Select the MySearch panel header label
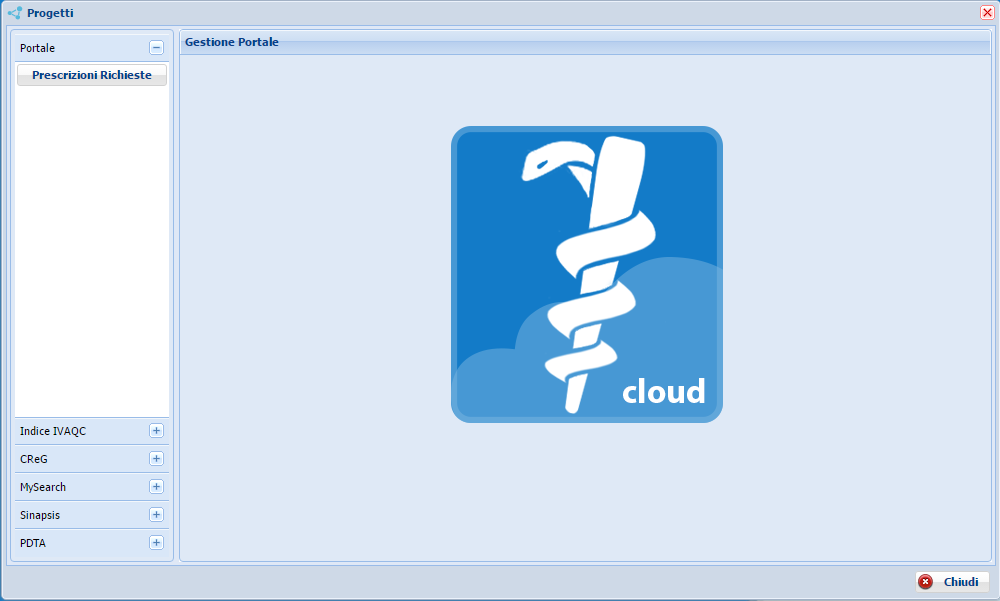The image size is (1000, 601). click(43, 487)
